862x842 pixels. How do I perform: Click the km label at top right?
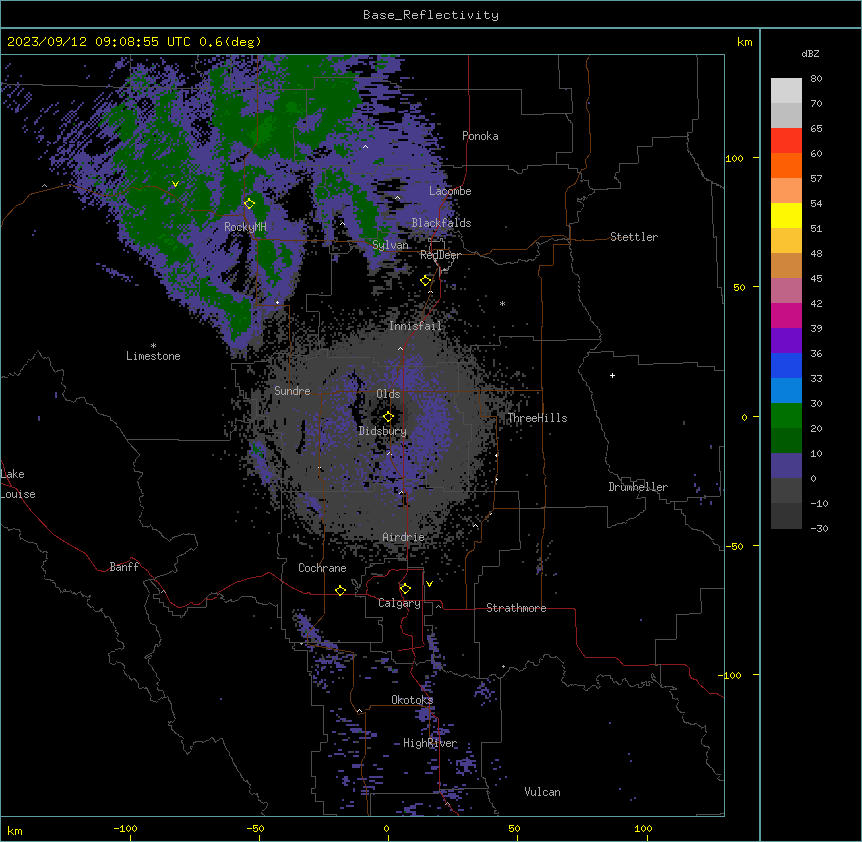pos(744,42)
